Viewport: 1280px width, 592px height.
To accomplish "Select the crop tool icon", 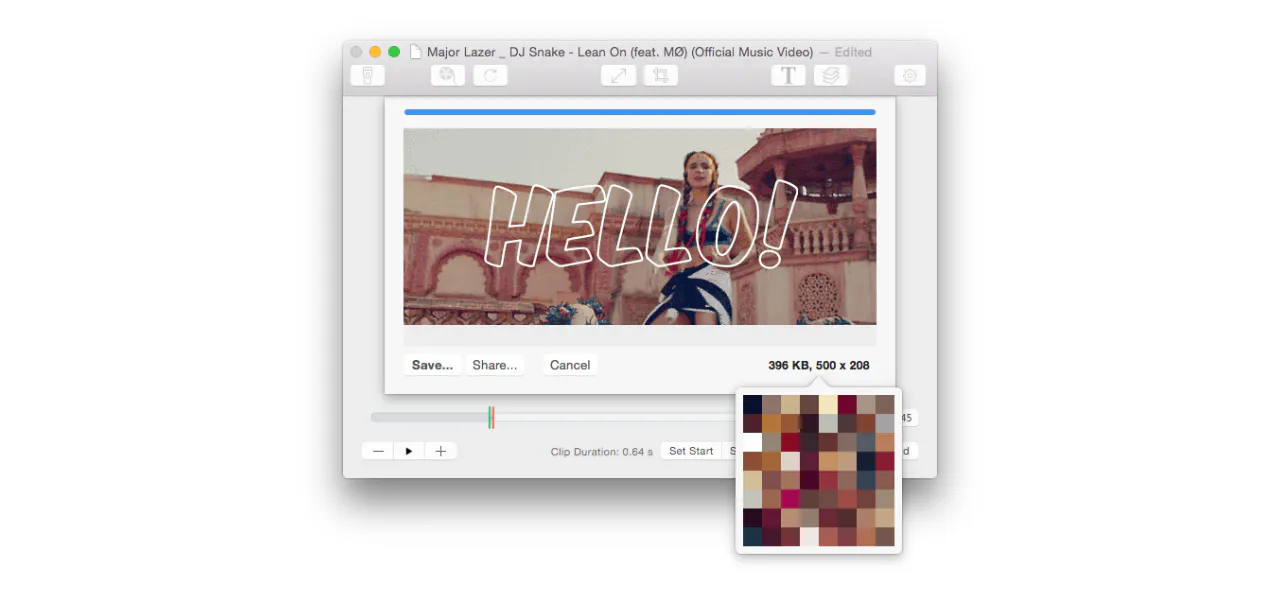I will (661, 75).
